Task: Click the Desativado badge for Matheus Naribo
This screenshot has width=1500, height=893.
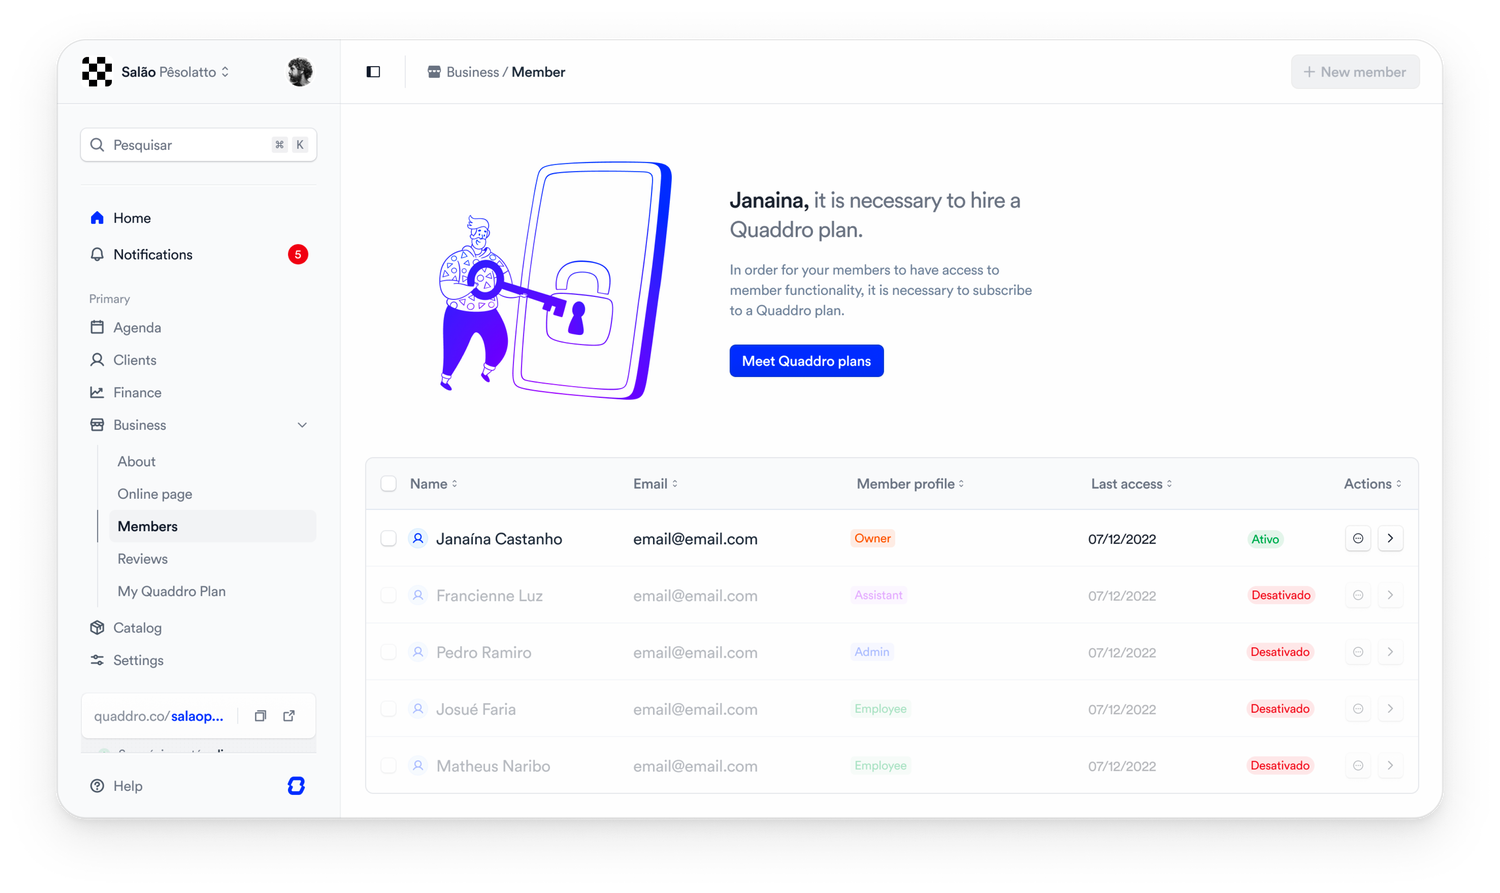Action: click(1280, 766)
